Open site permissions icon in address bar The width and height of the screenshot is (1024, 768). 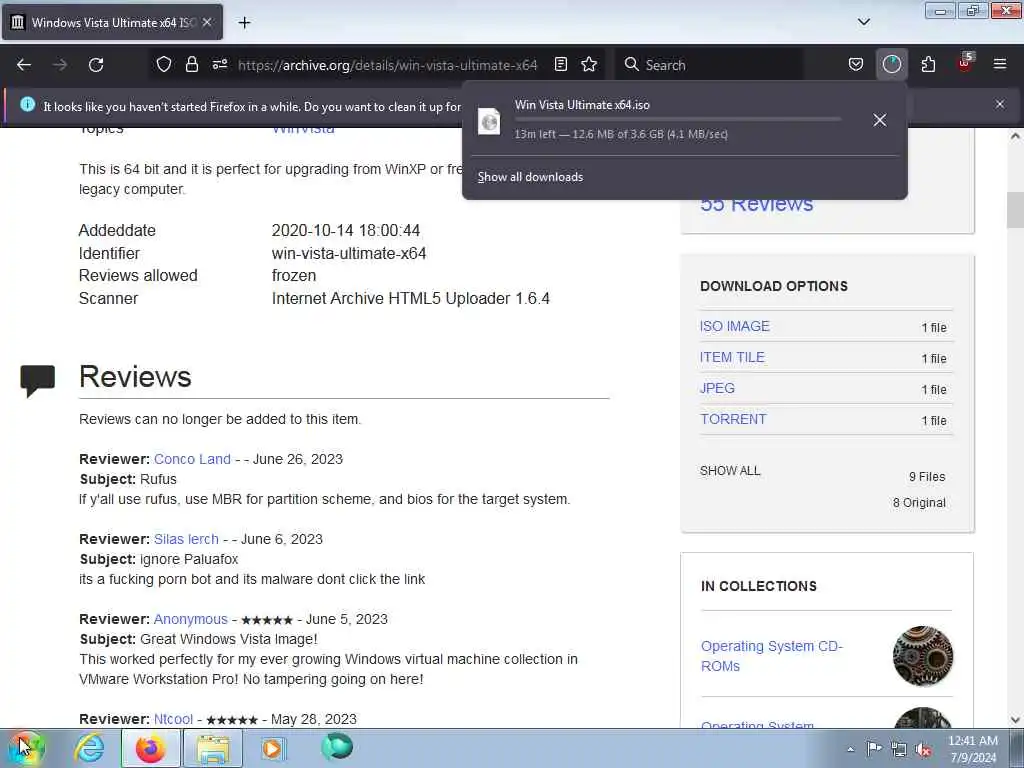coord(219,65)
